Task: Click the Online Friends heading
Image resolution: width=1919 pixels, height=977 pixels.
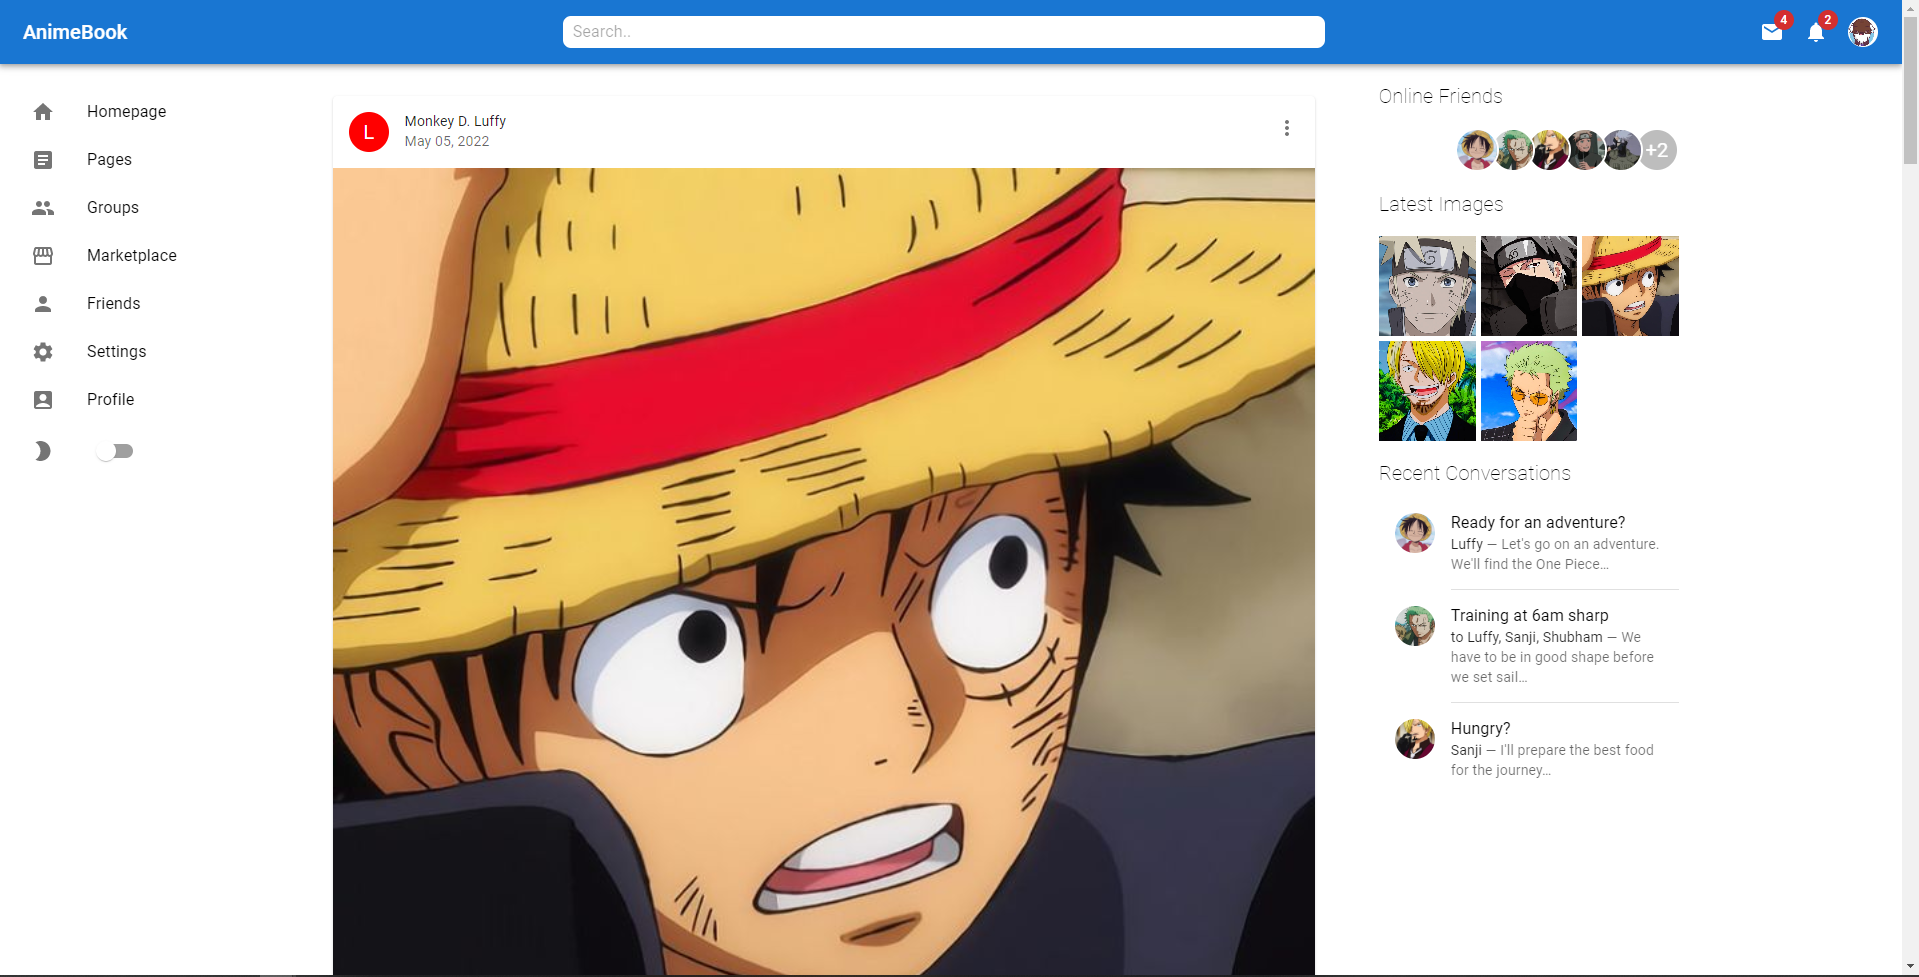Action: pyautogui.click(x=1440, y=96)
